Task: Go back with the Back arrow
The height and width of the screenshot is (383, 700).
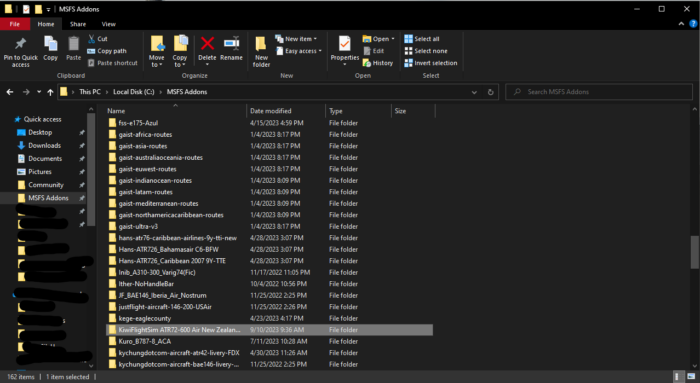Action: 10,92
